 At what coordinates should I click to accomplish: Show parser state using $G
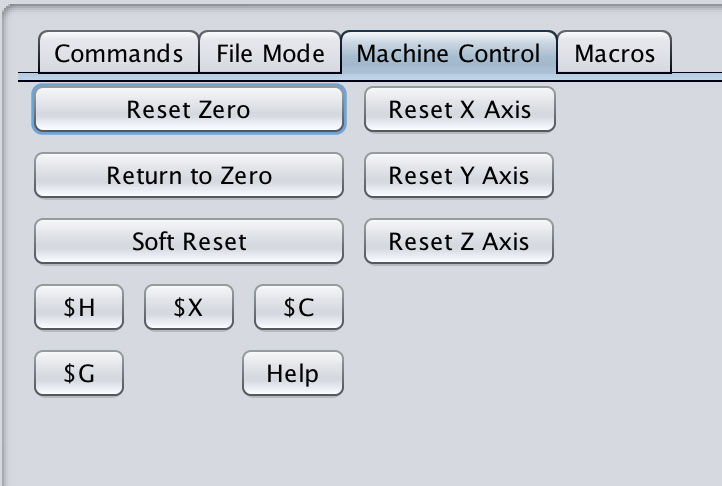click(79, 374)
